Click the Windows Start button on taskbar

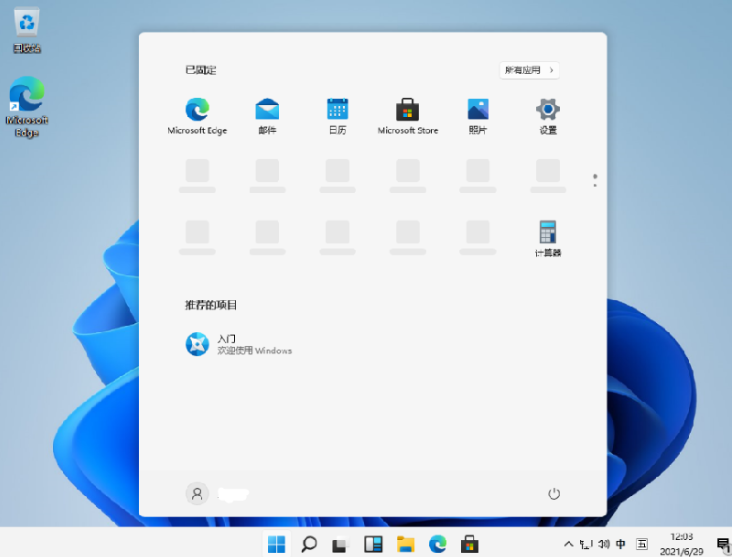(276, 544)
